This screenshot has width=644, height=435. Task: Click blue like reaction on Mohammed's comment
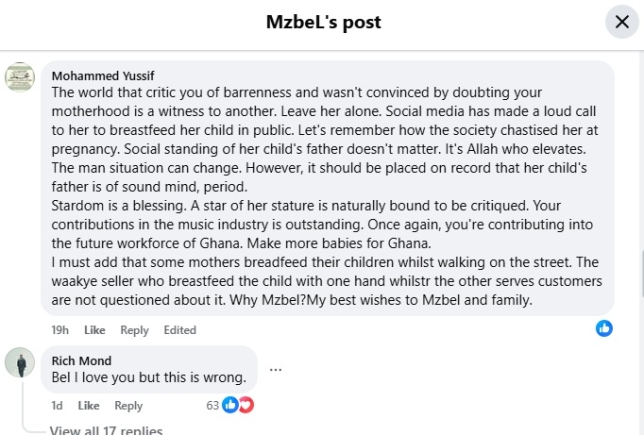pyautogui.click(x=604, y=328)
